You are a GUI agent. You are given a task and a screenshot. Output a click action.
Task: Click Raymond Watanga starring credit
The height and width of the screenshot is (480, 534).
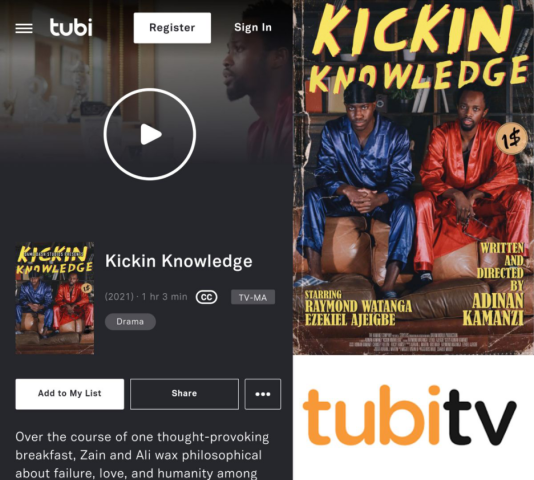358,306
